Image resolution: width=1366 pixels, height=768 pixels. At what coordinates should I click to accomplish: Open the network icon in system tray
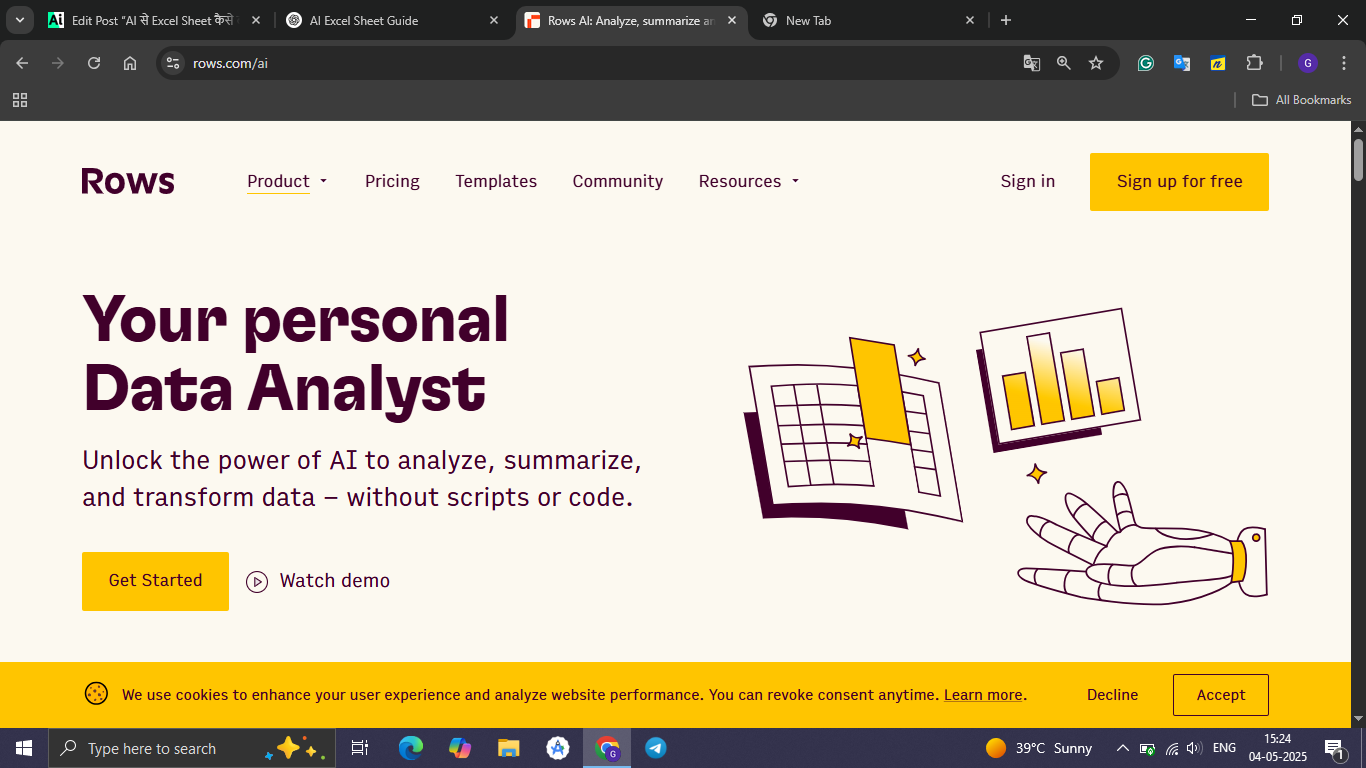pos(1172,748)
